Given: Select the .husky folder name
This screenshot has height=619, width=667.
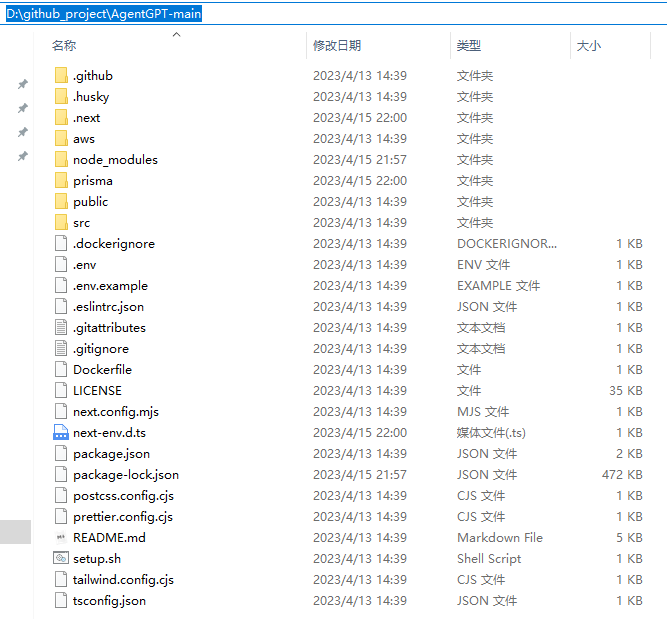Looking at the screenshot, I should [x=91, y=97].
